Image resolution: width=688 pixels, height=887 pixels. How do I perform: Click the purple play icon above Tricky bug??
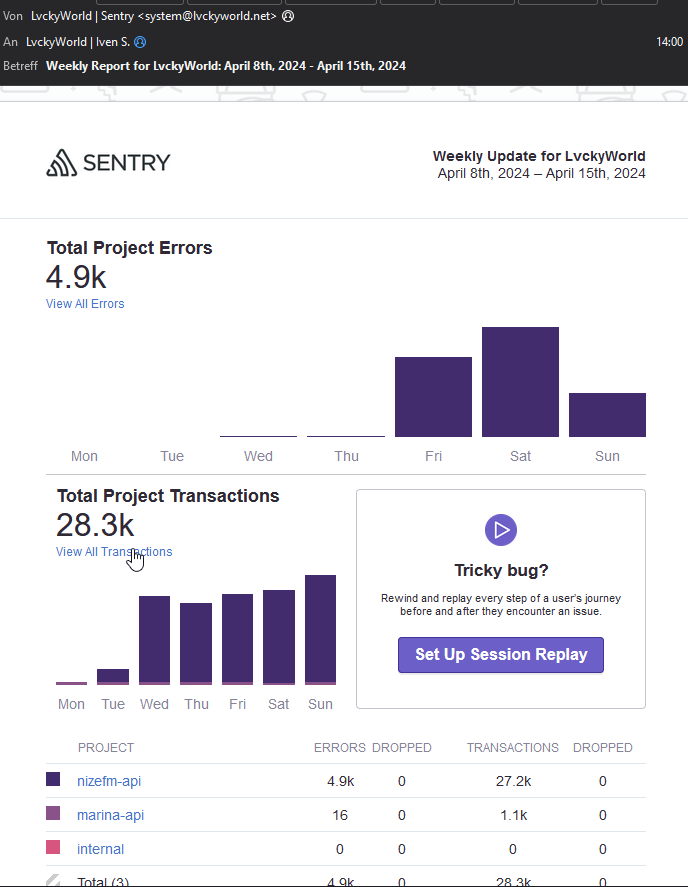pyautogui.click(x=500, y=529)
